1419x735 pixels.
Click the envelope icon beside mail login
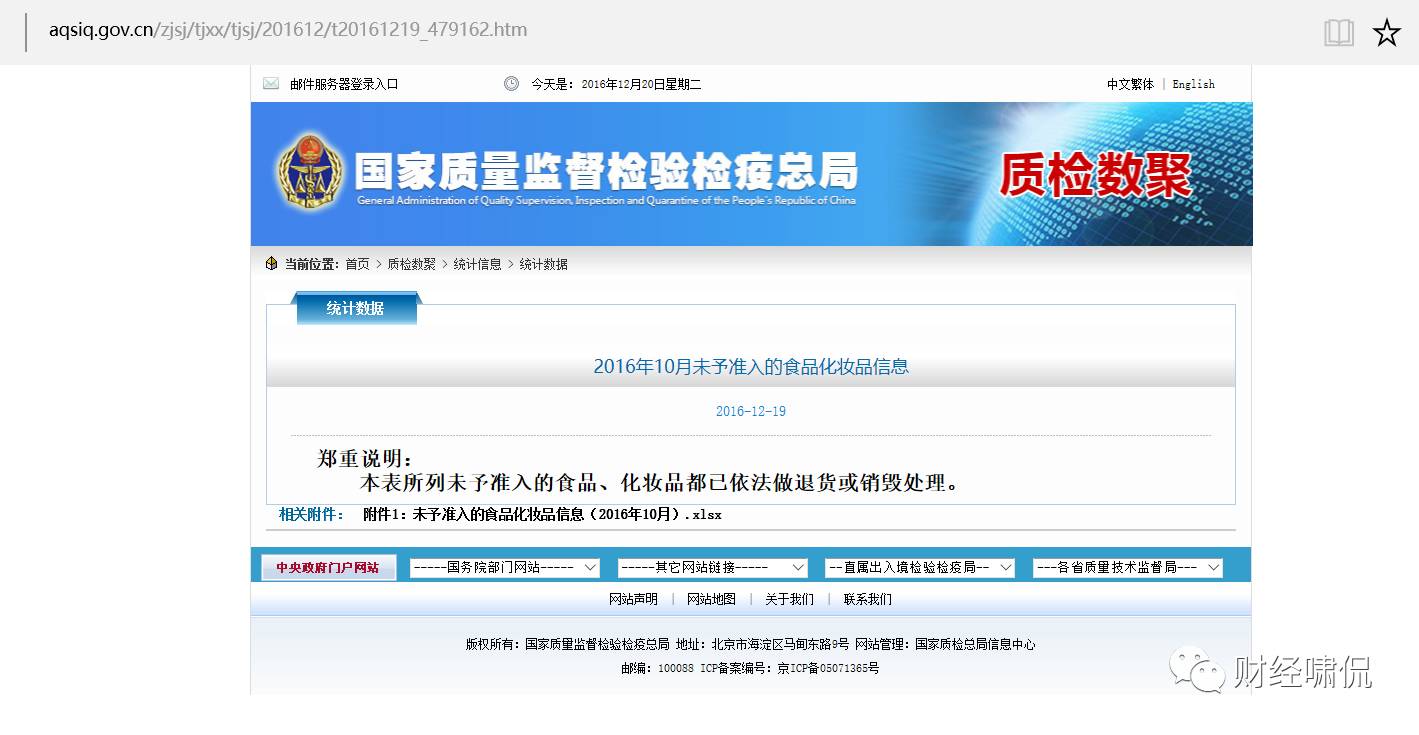point(271,84)
